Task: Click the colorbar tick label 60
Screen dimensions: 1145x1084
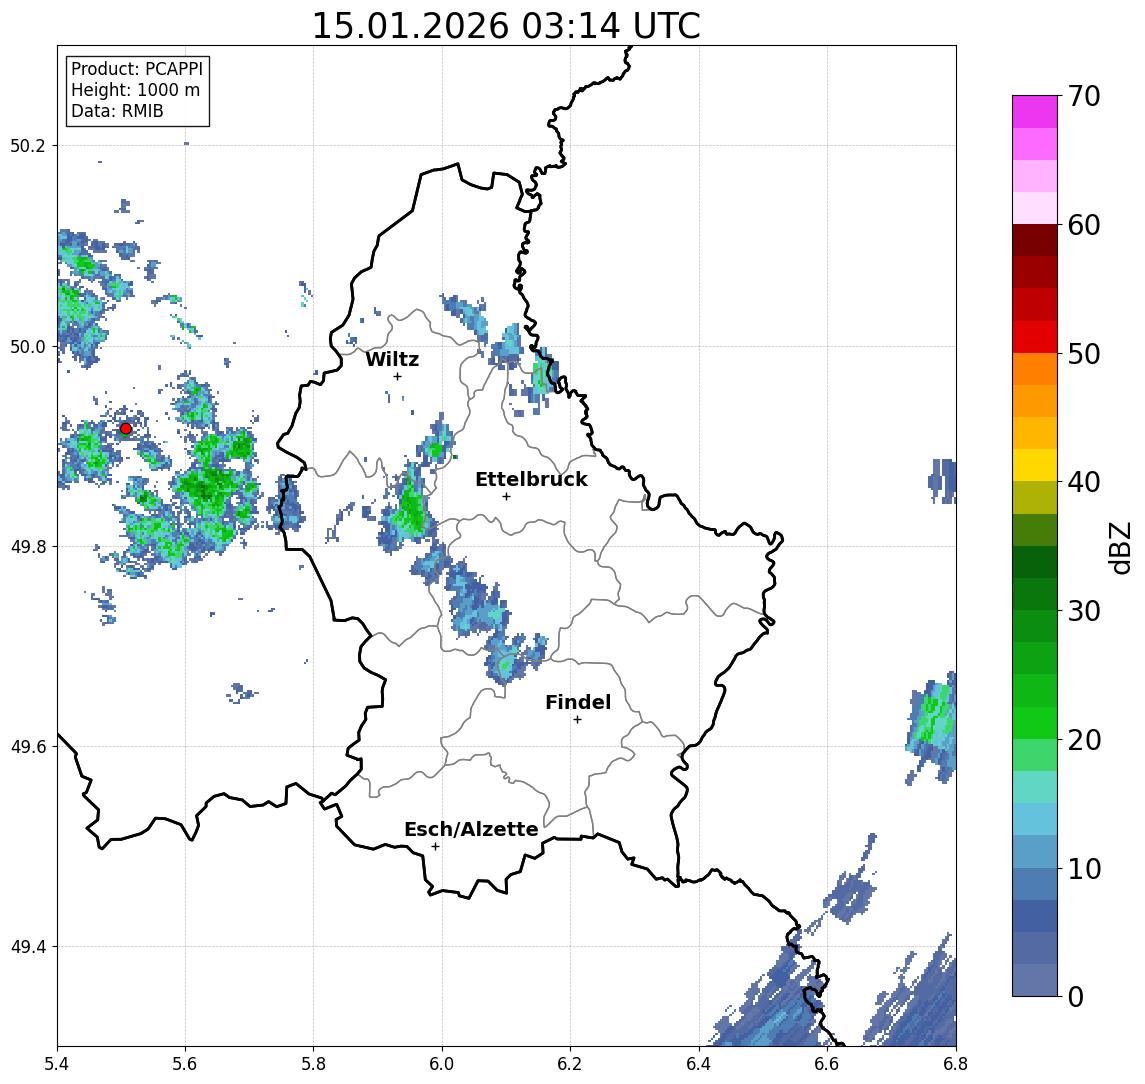Action: [x=1084, y=225]
